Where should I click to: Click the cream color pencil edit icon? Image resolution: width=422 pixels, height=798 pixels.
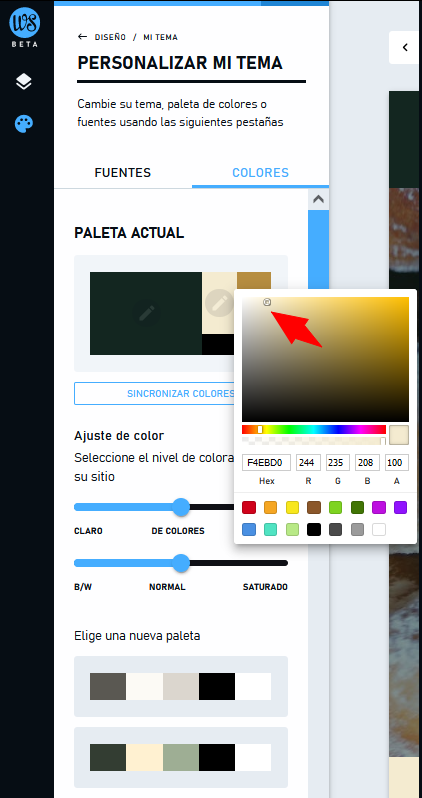click(219, 303)
